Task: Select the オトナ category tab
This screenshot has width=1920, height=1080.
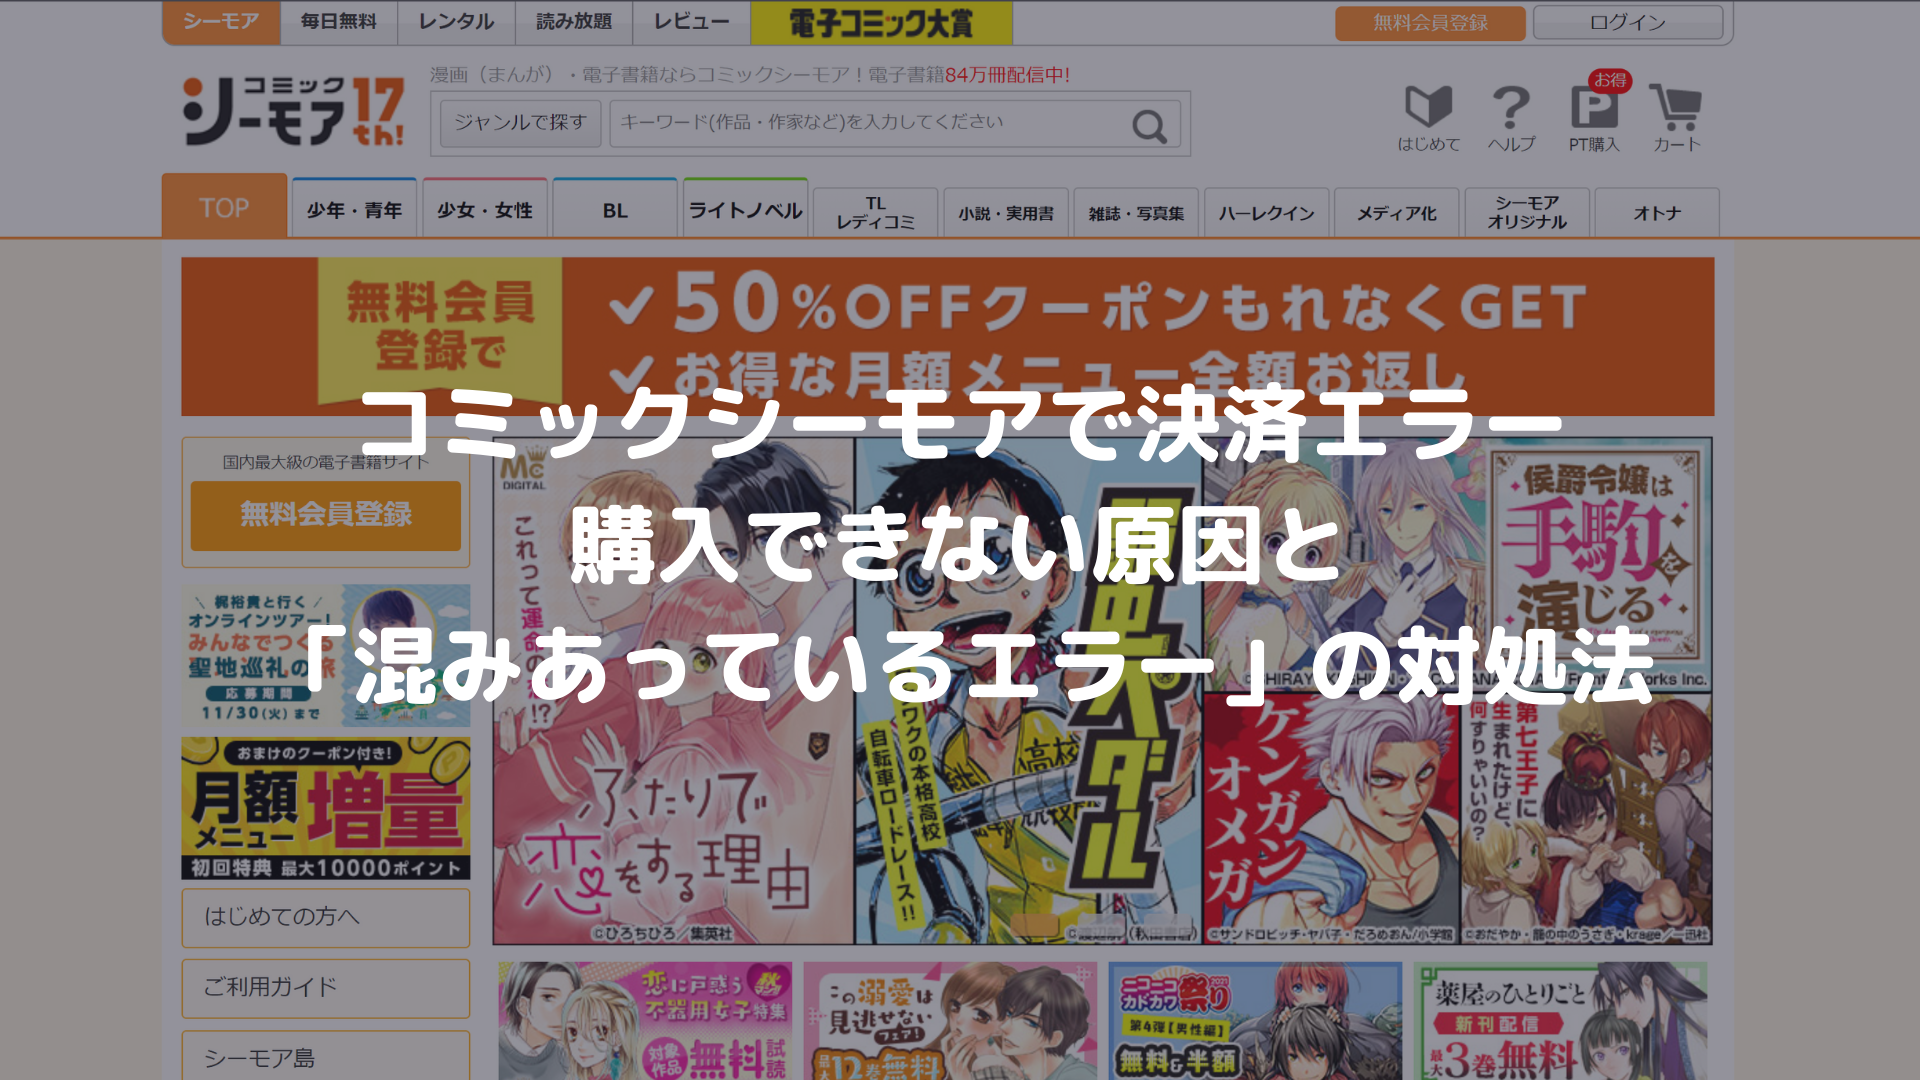Action: click(1657, 213)
